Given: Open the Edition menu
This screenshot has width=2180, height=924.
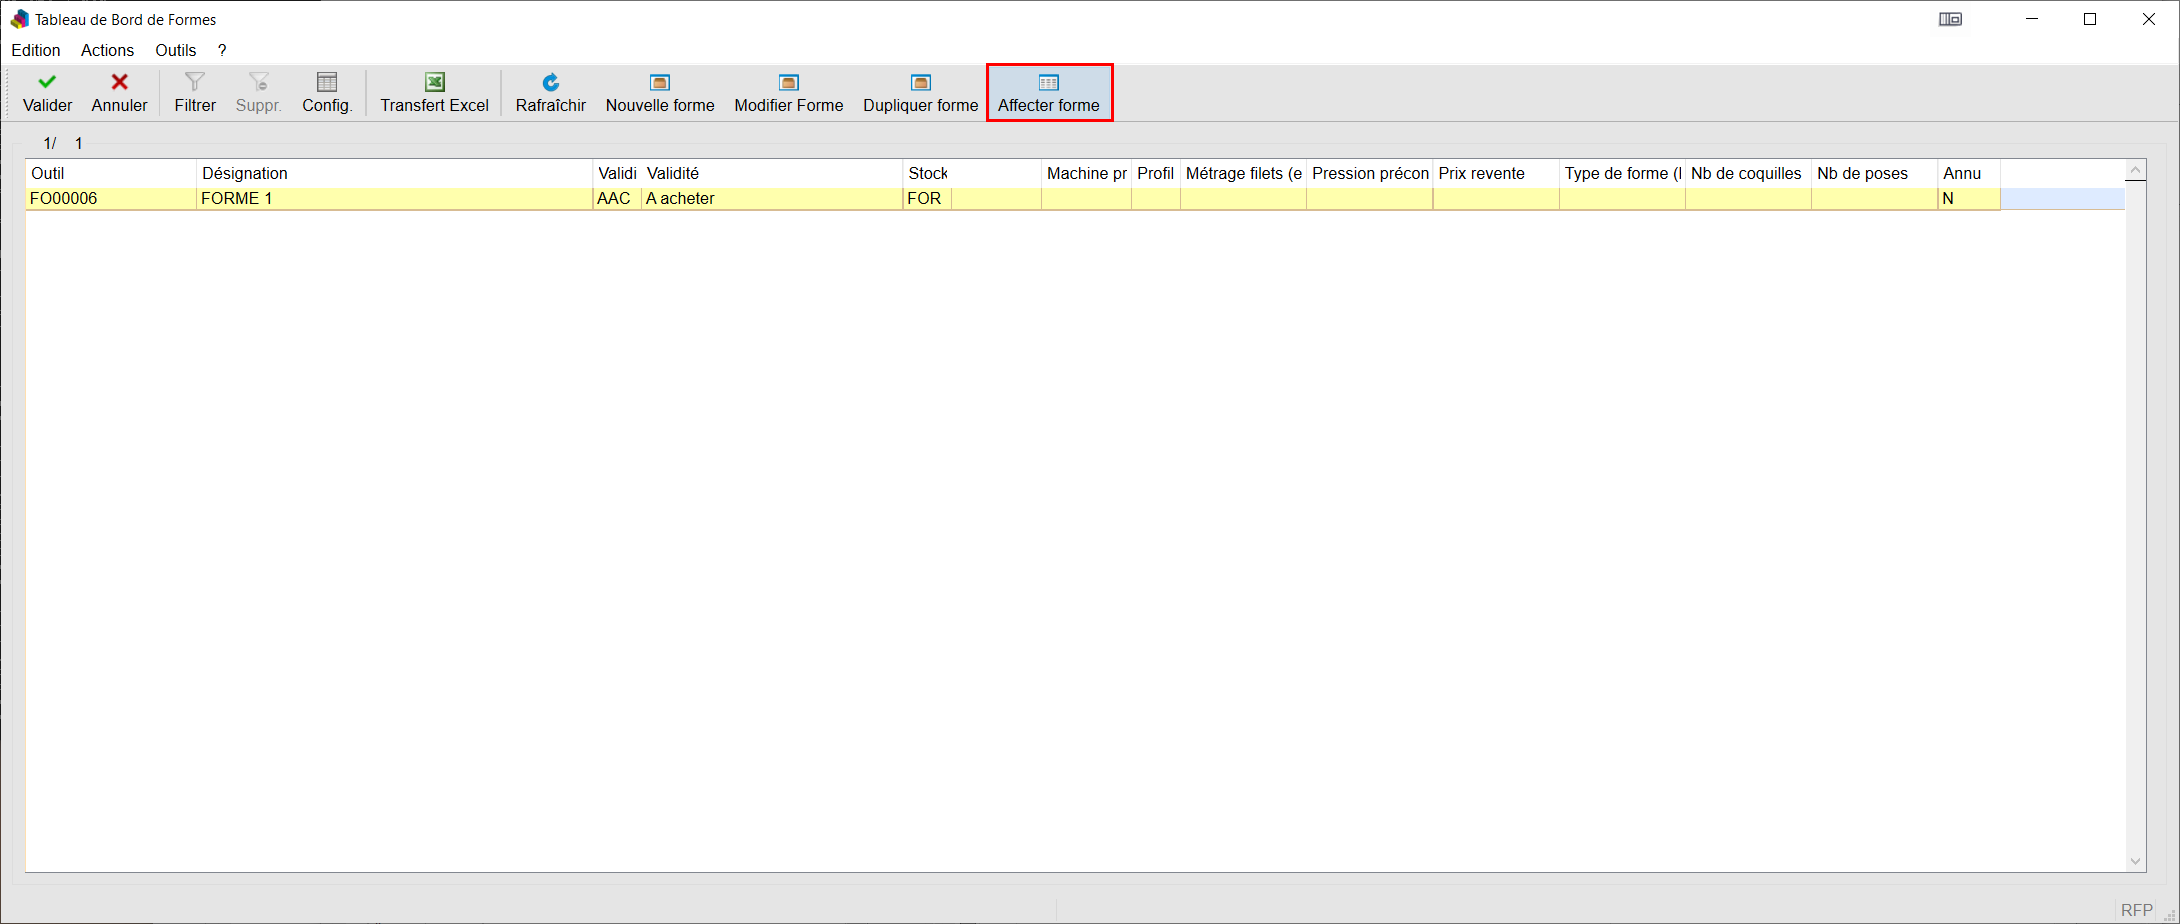Looking at the screenshot, I should (x=36, y=50).
